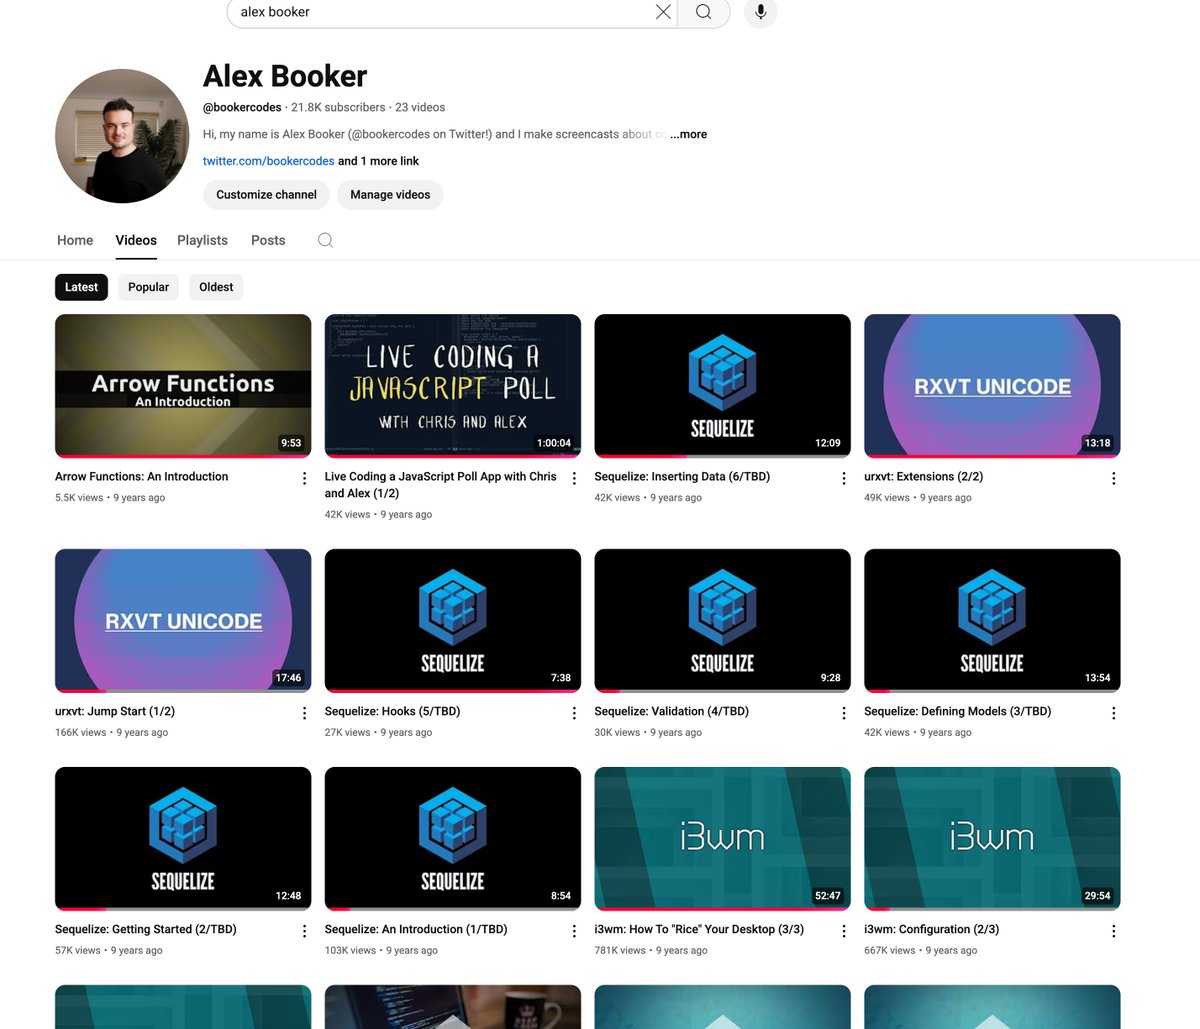
Task: Open video title Sequelize: Defining Models (3/TBD)
Action: click(x=958, y=712)
